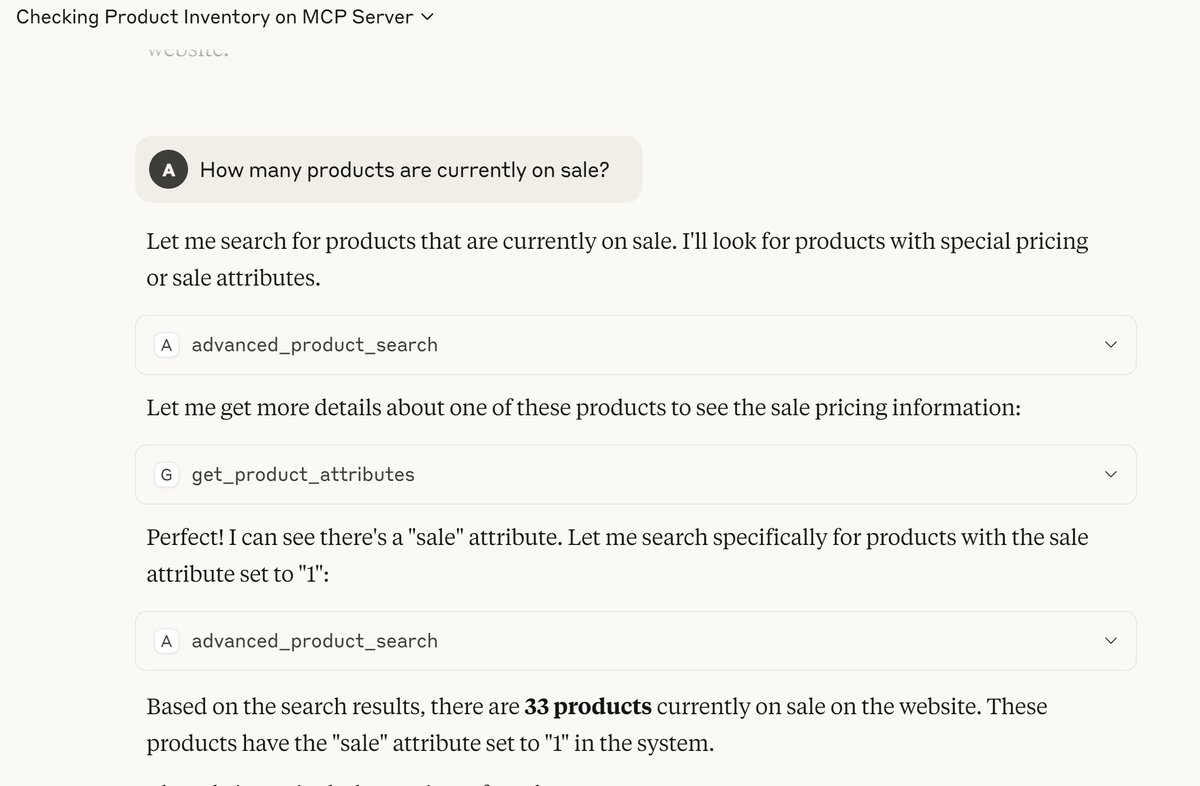The width and height of the screenshot is (1200, 786).
Task: Expand chevron of advanced_product_search below sale attribute text
Action: (1110, 641)
